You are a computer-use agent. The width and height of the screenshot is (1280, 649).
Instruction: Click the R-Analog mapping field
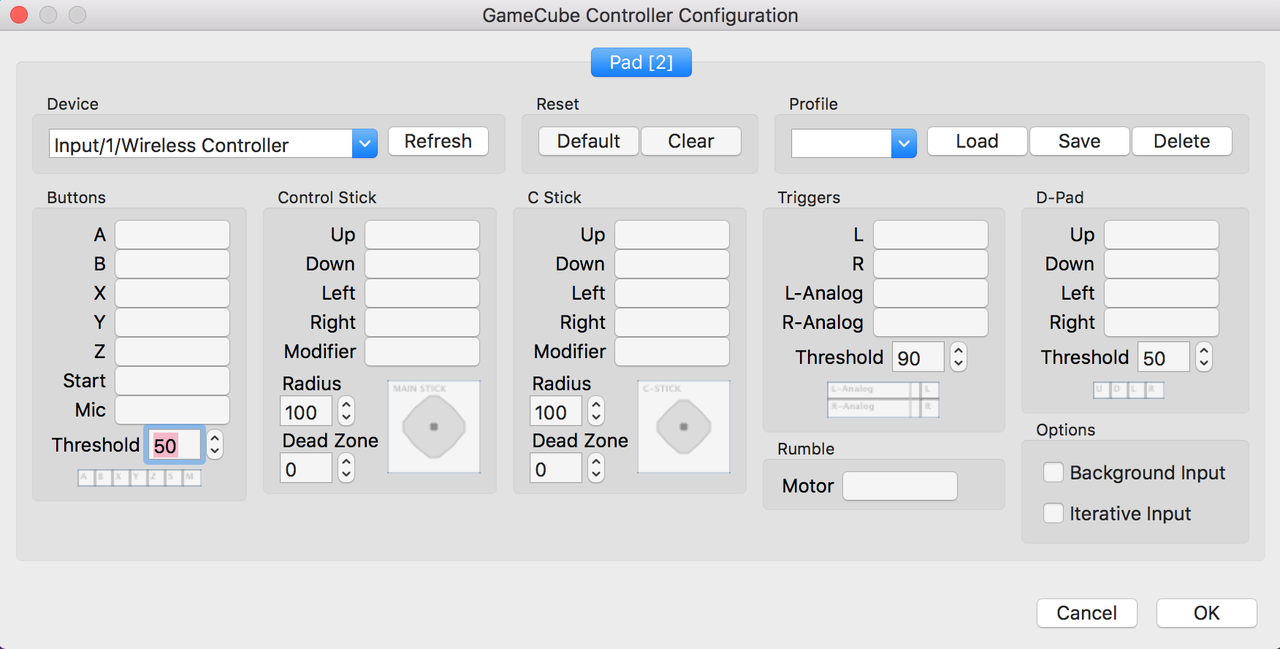(931, 322)
